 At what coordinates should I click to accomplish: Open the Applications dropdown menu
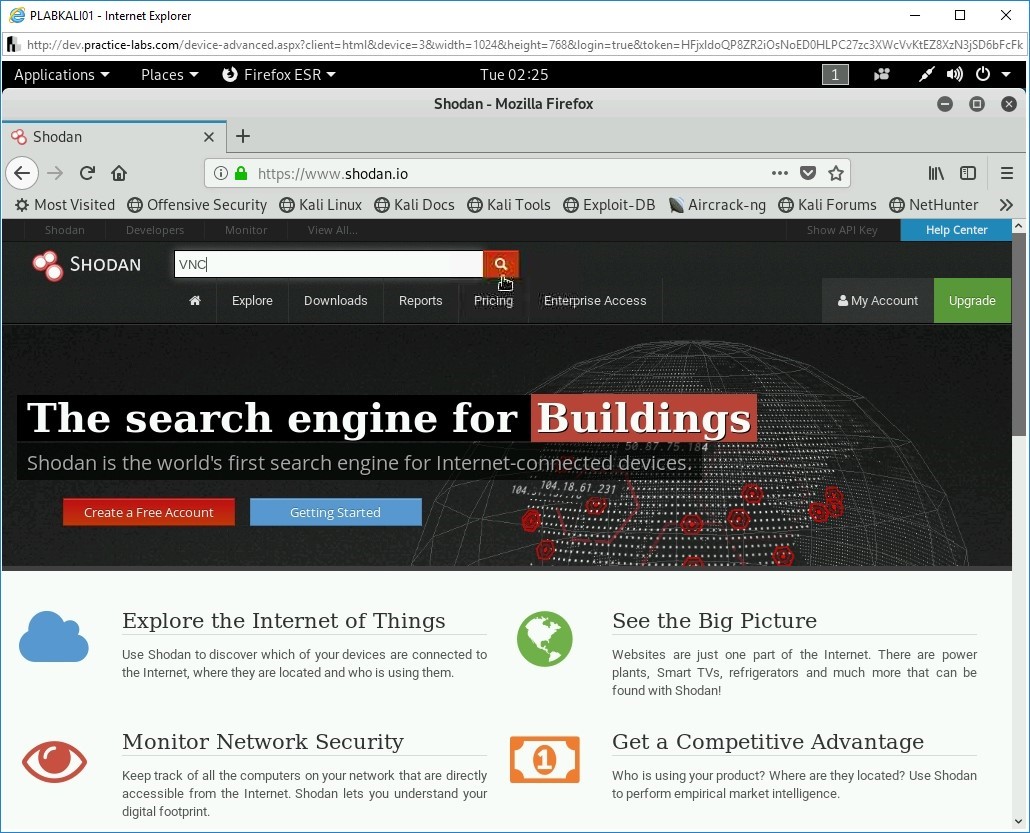coord(61,74)
